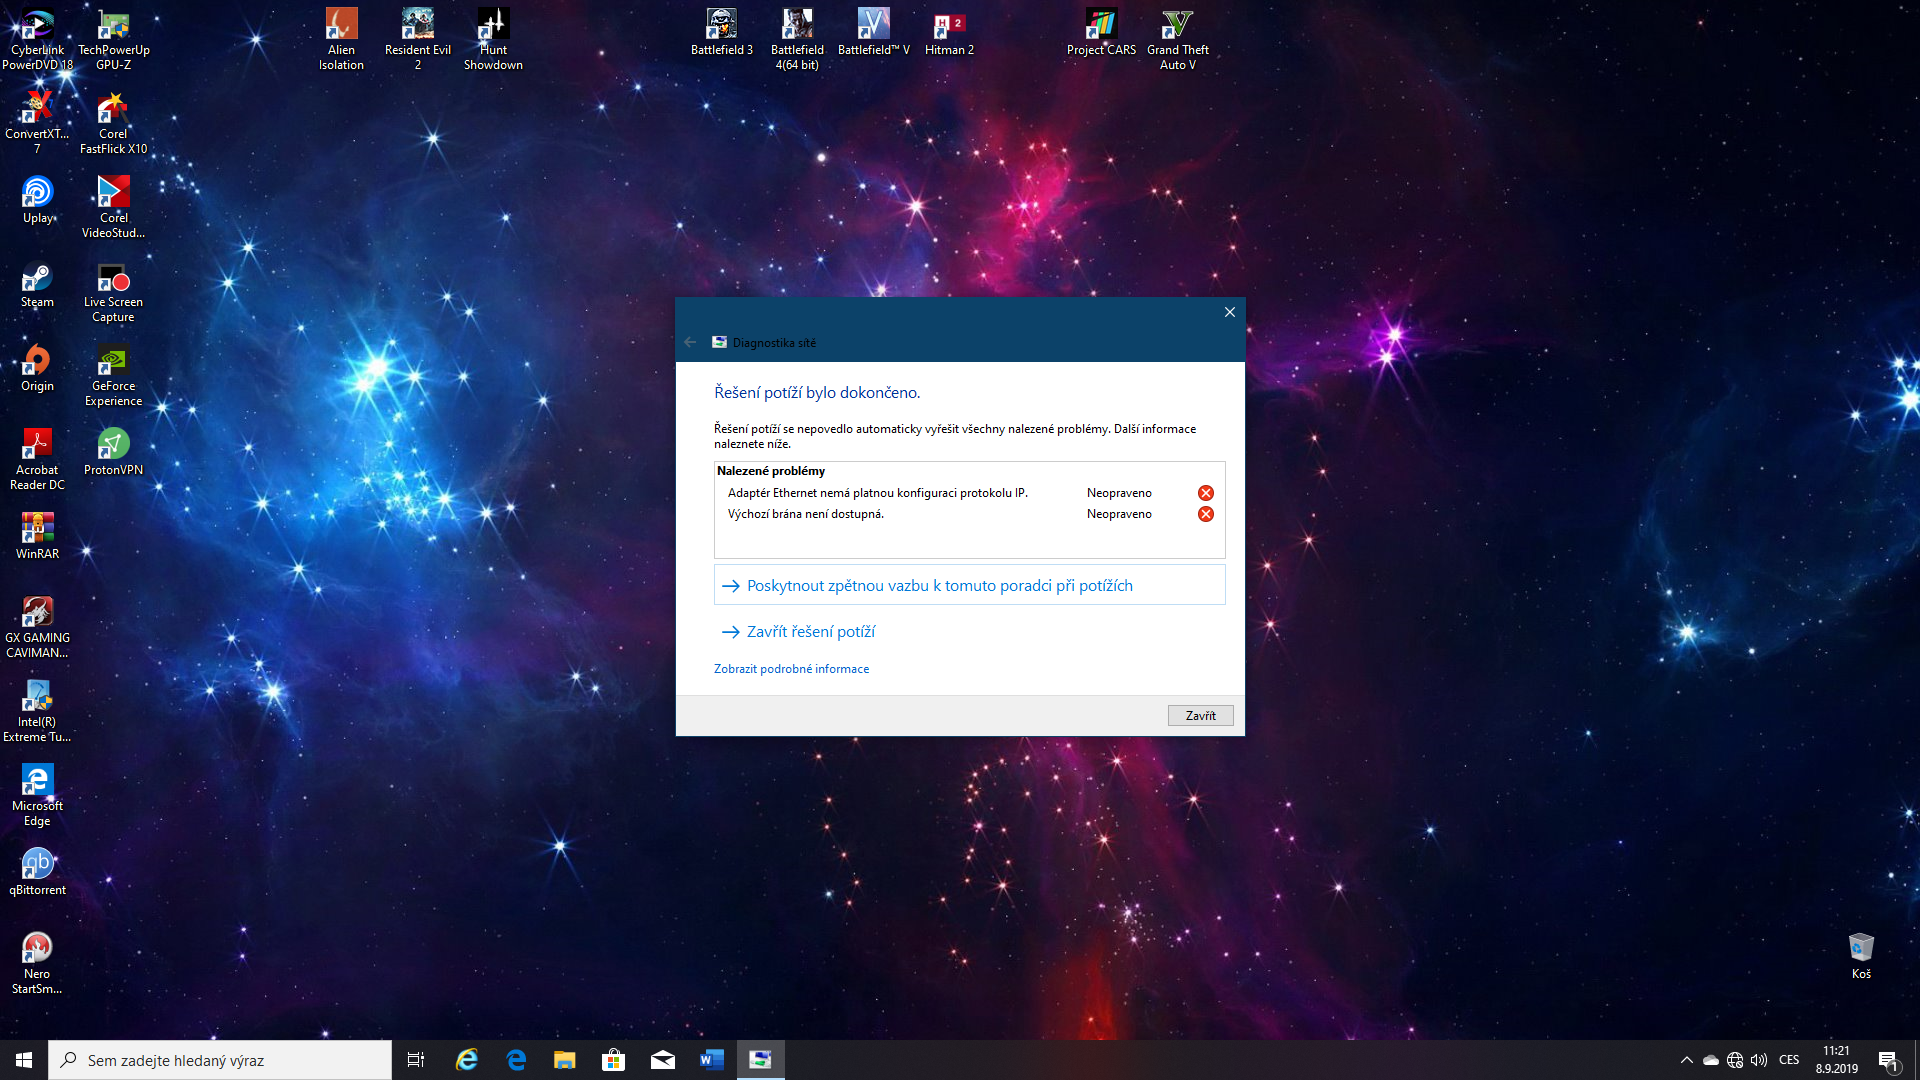Viewport: 1920px width, 1080px height.
Task: Click the Word icon in the taskbar
Action: (711, 1060)
